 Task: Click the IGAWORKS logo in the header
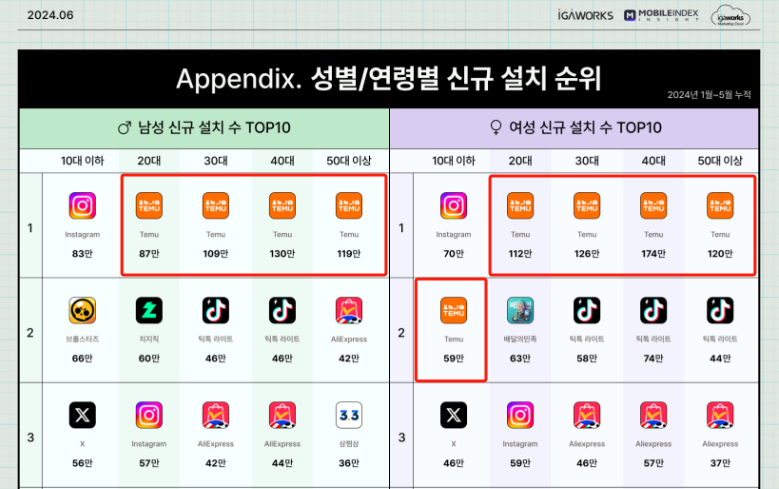(x=598, y=15)
